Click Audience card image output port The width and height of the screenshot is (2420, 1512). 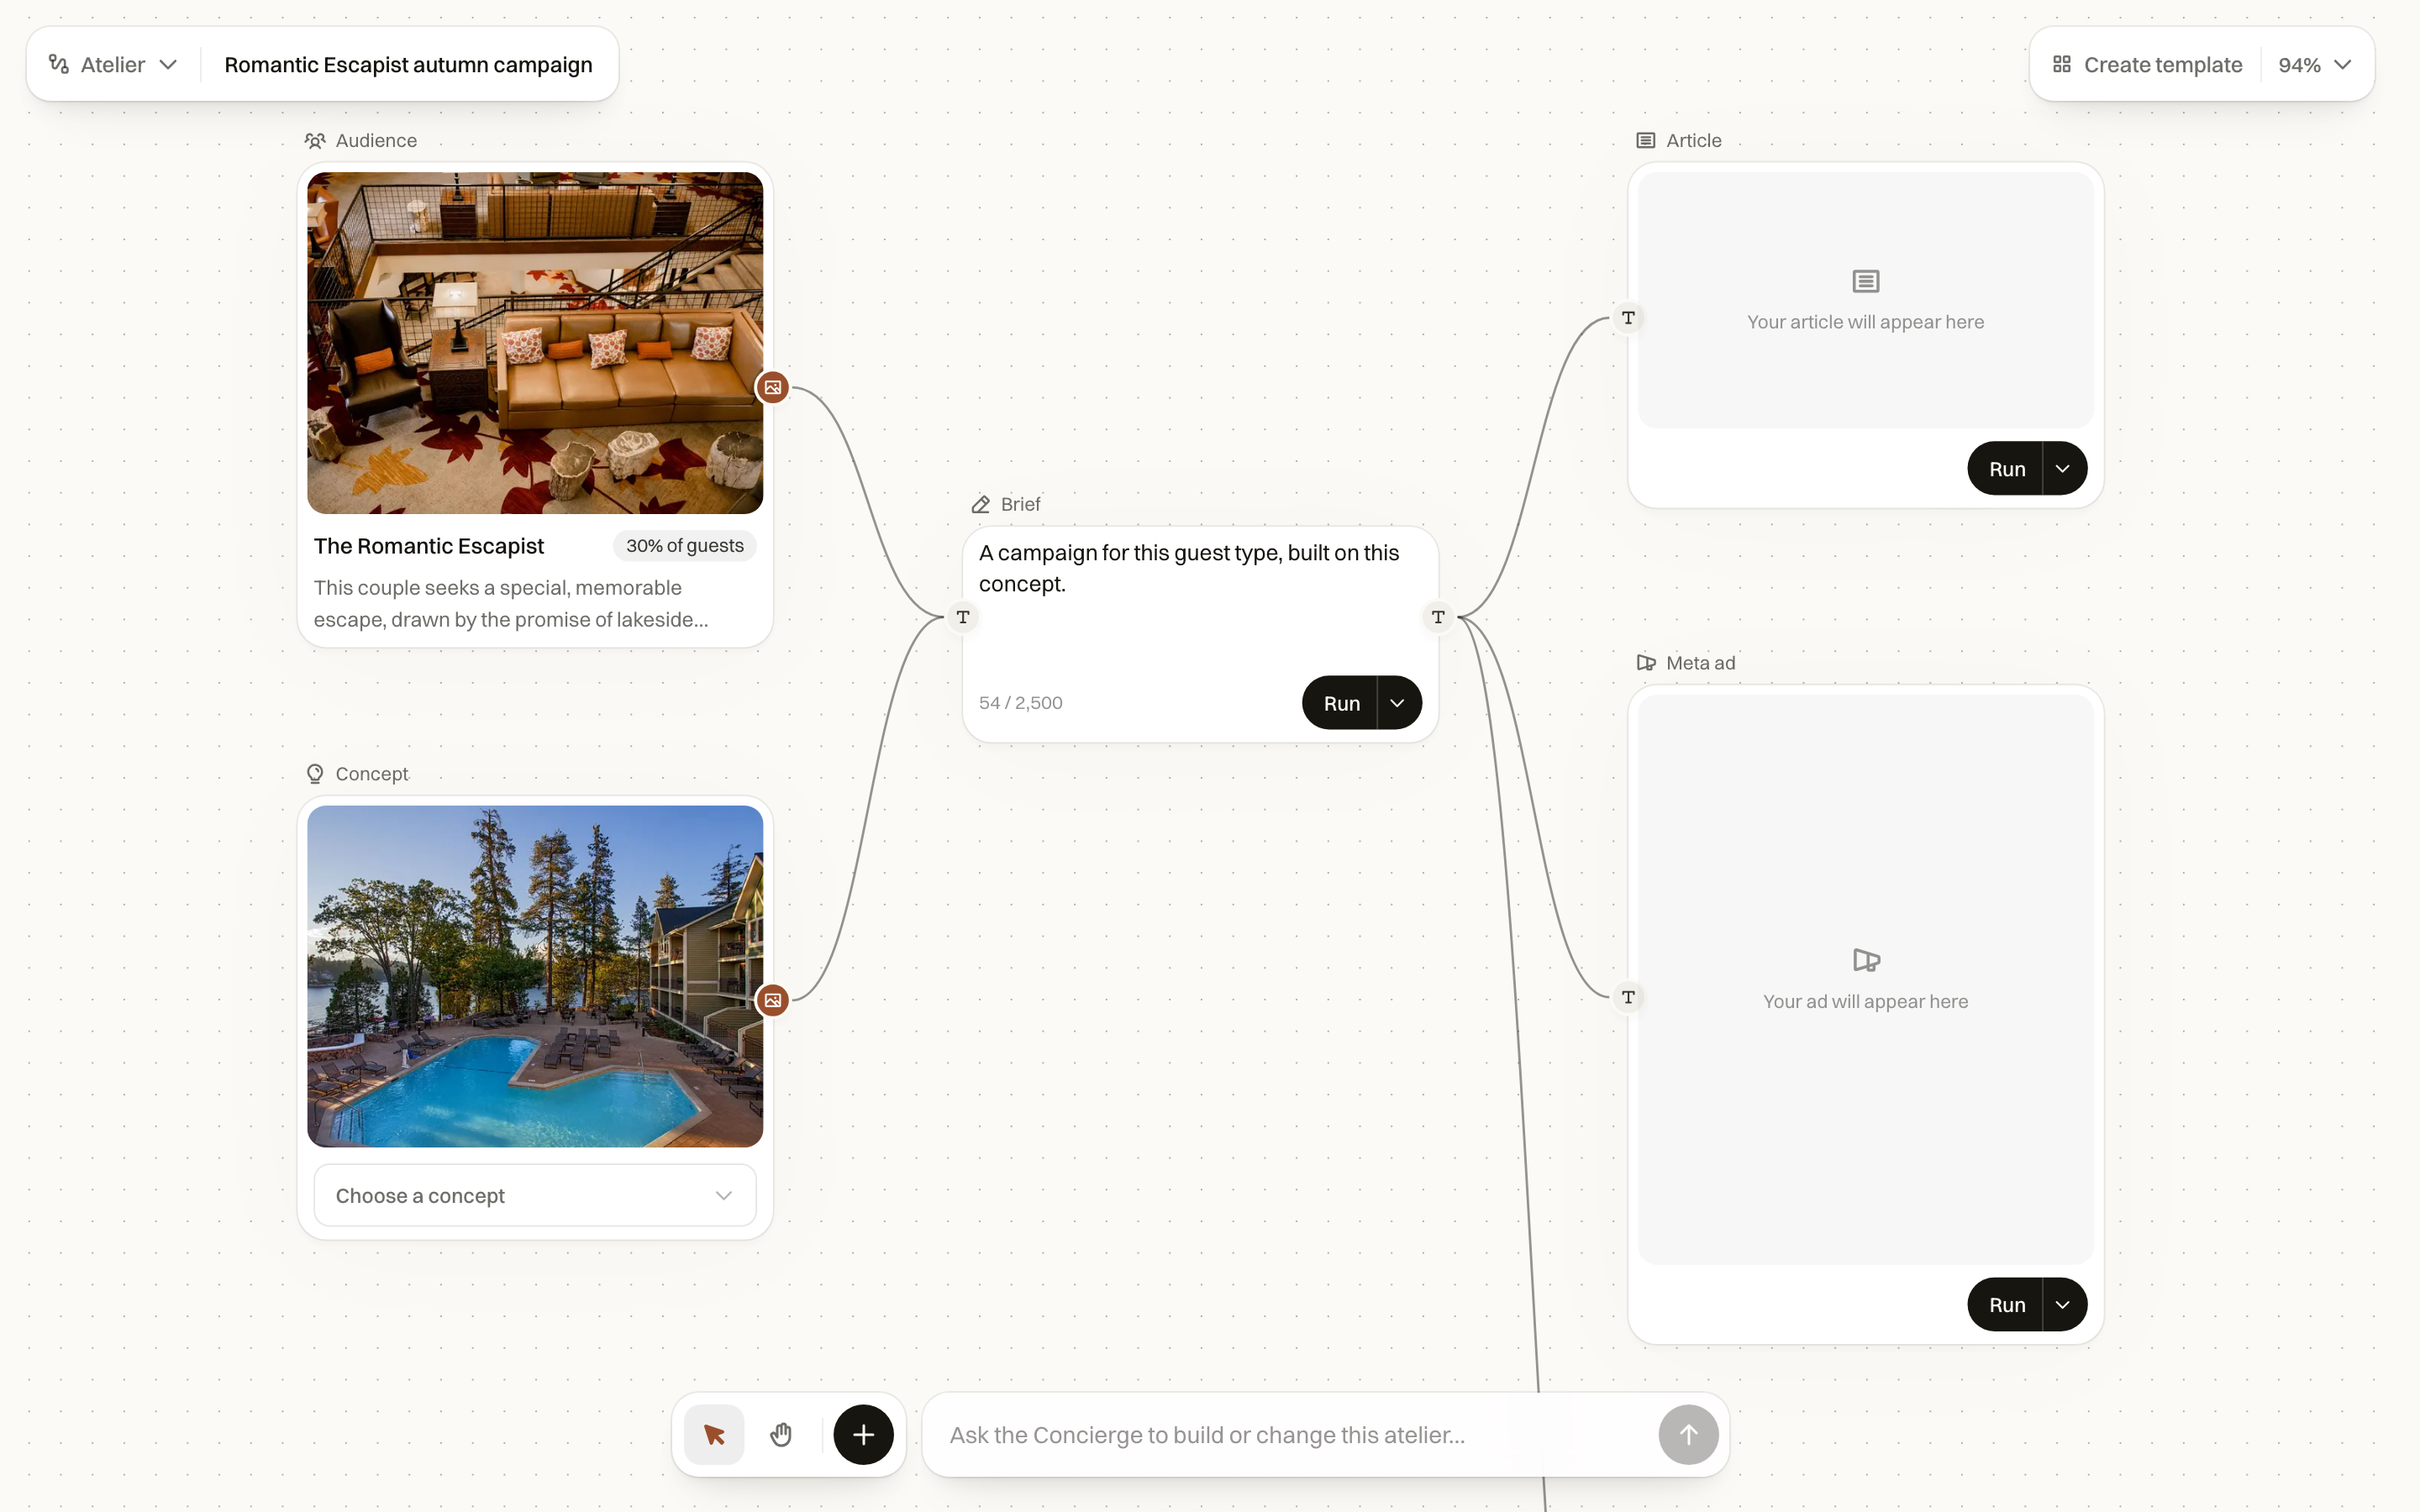click(773, 387)
